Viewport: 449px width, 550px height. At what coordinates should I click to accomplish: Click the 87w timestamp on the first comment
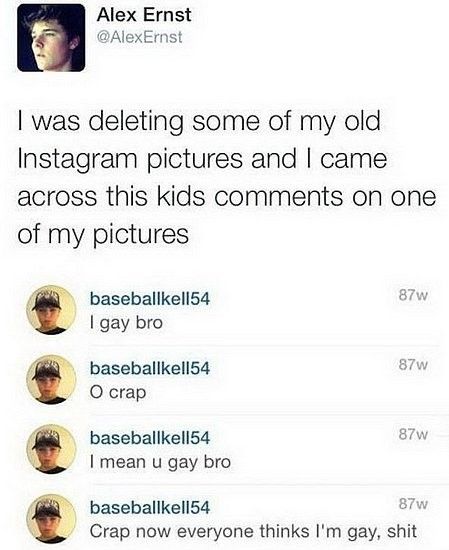click(413, 296)
